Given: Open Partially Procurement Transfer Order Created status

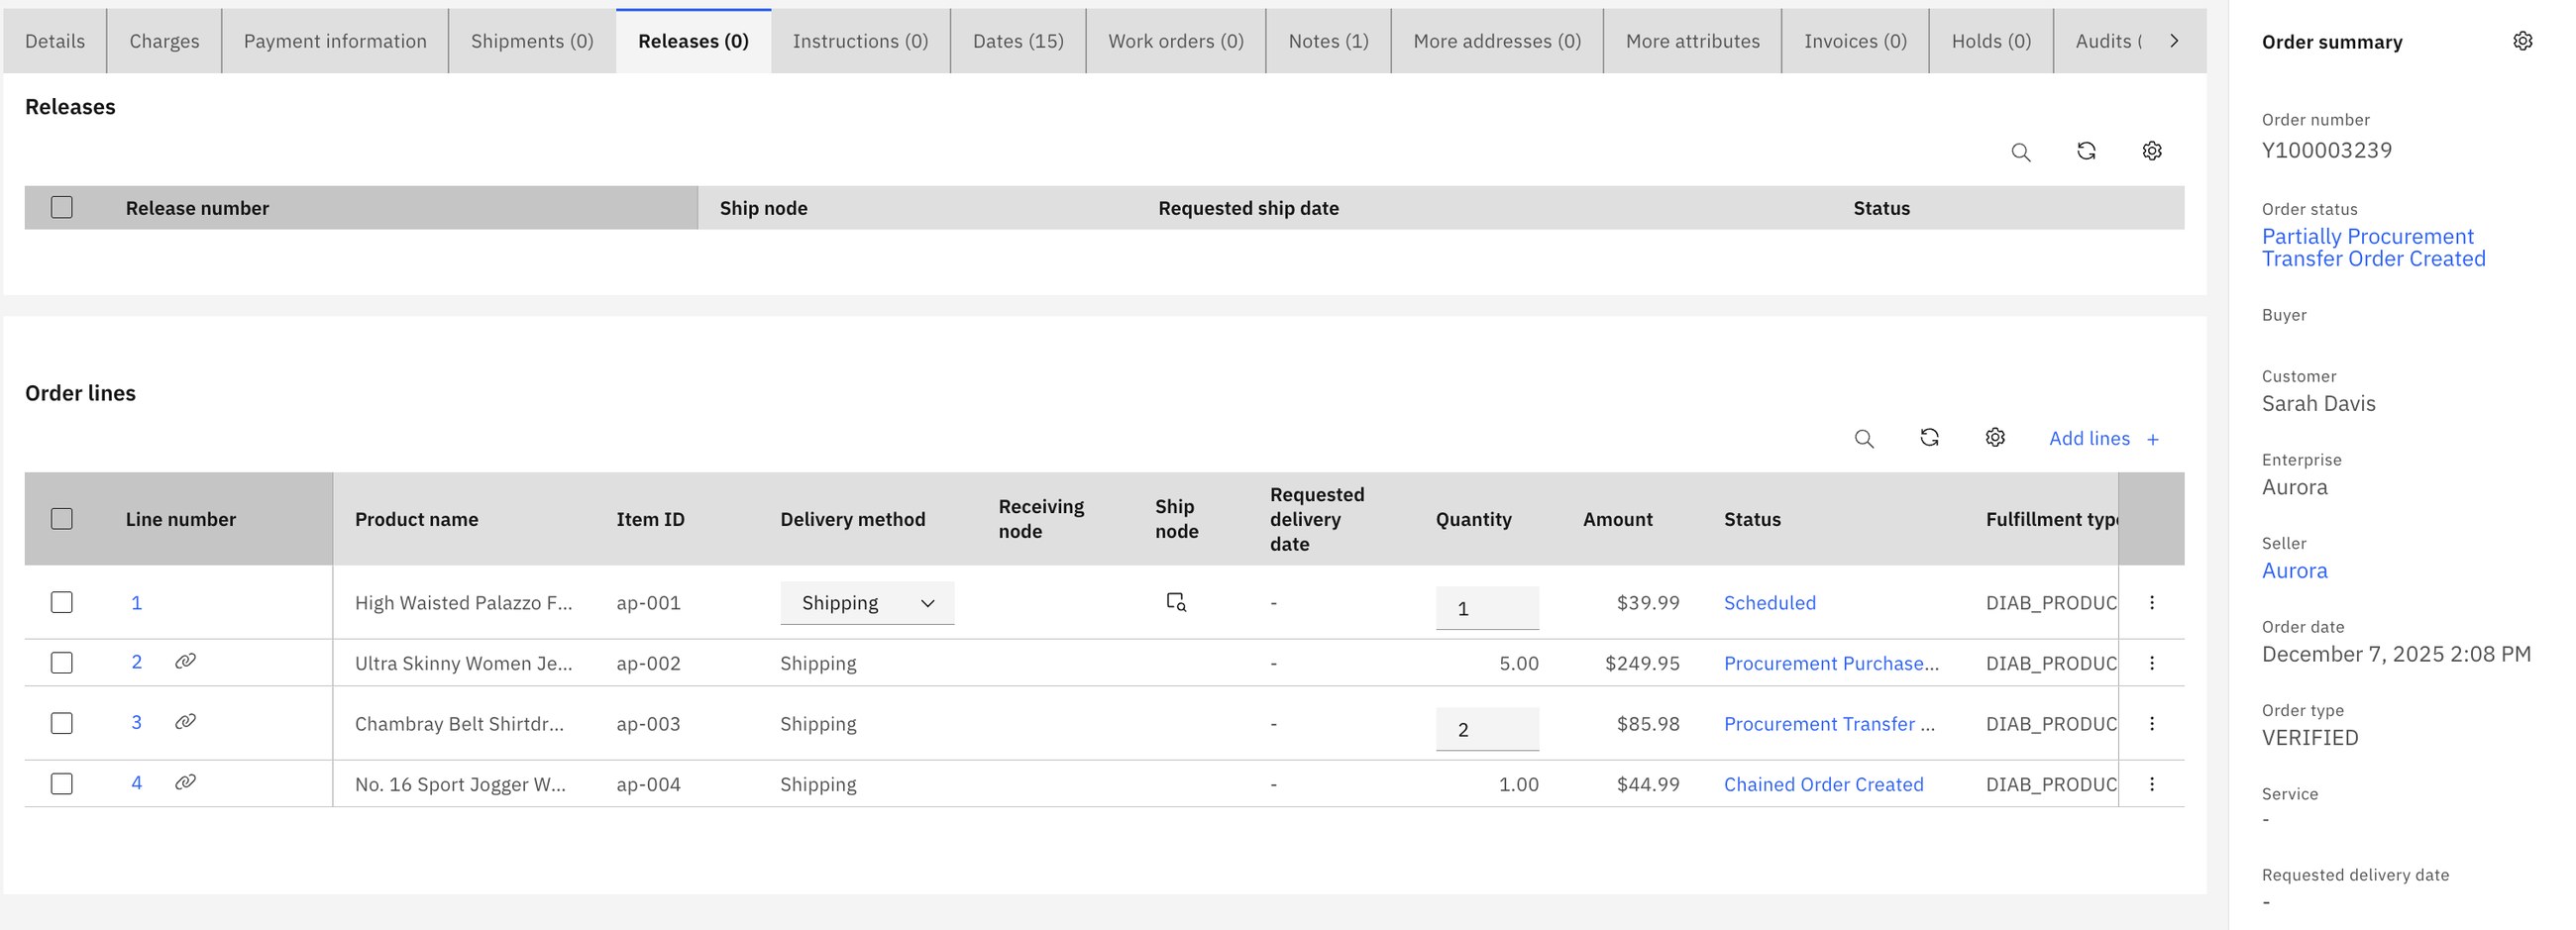Looking at the screenshot, I should [x=2373, y=248].
